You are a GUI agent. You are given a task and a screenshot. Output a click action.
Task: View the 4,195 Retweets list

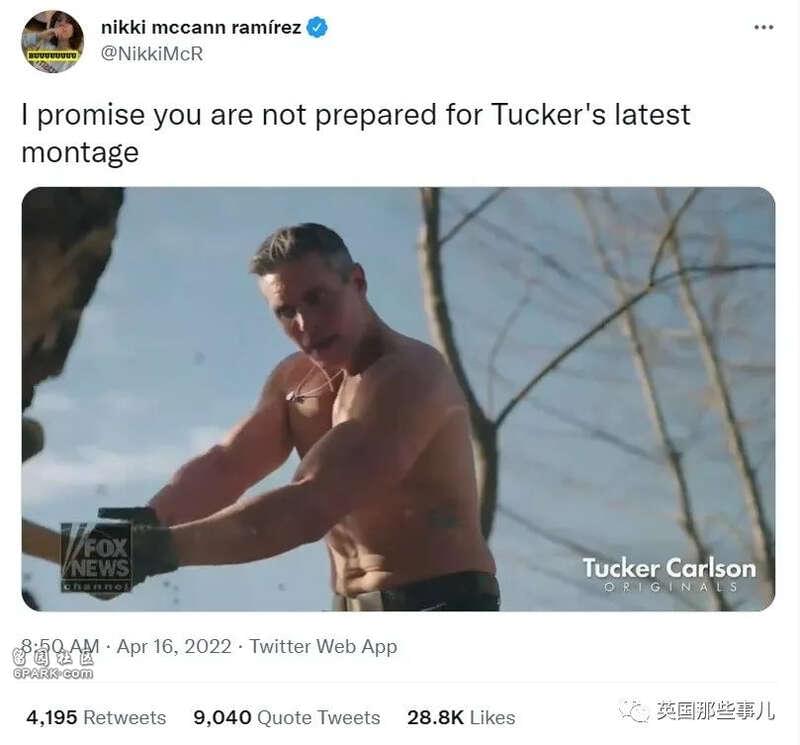point(96,717)
